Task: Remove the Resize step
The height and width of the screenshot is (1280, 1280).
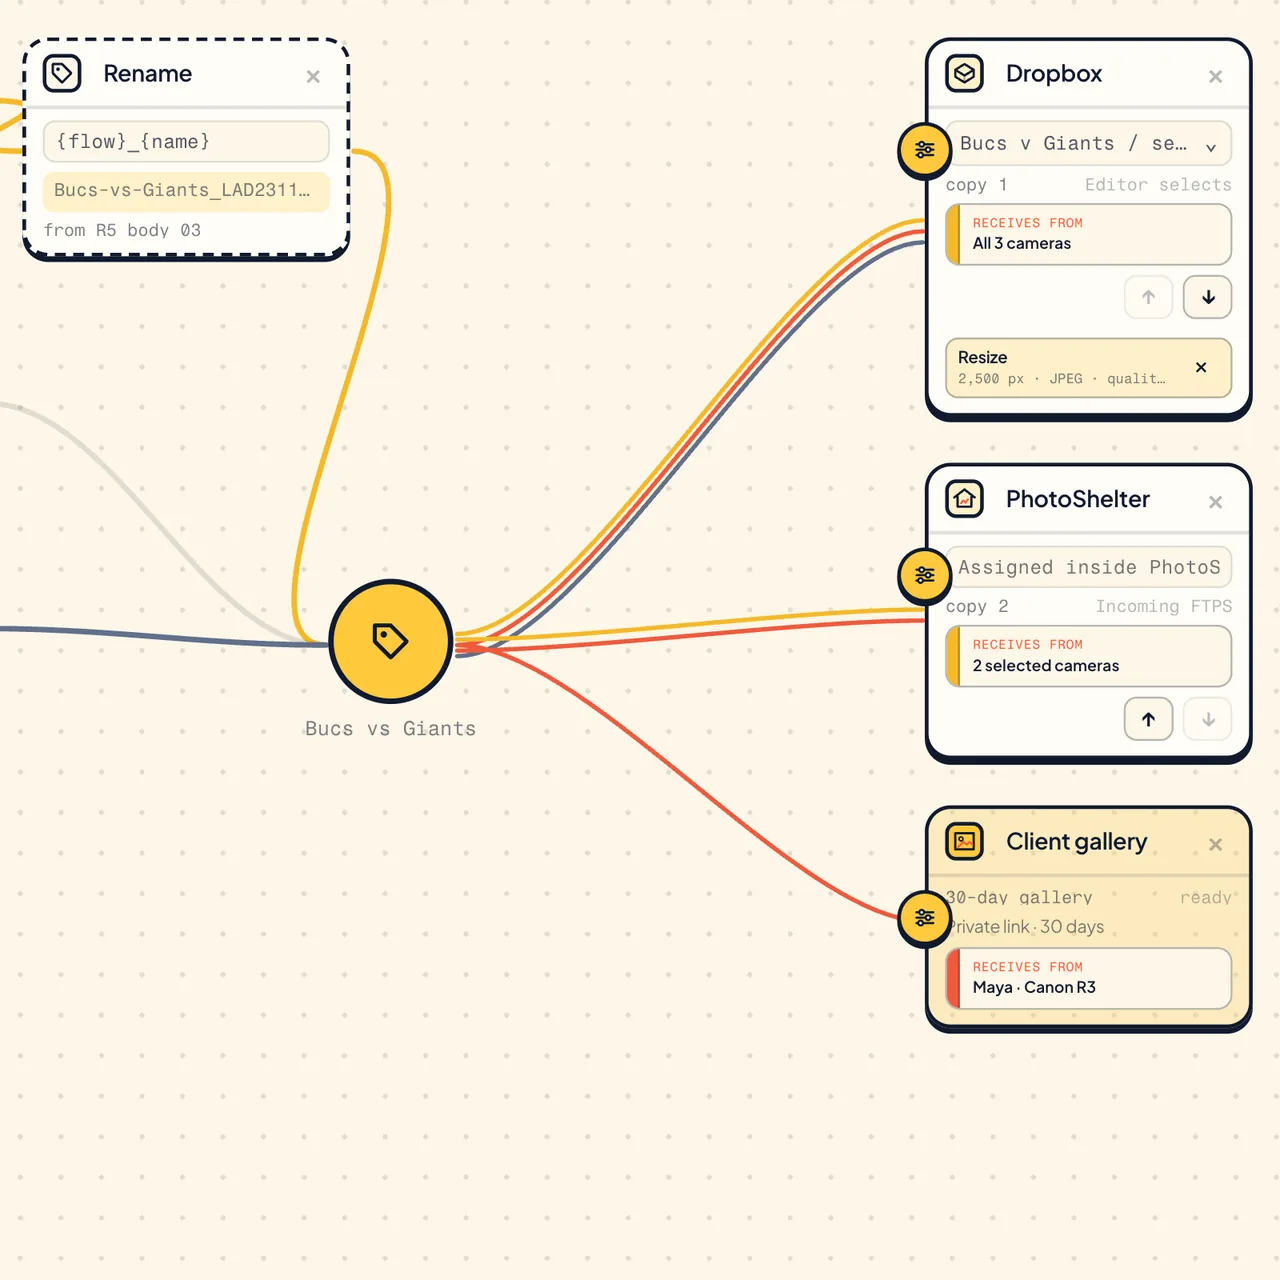Action: (1201, 368)
